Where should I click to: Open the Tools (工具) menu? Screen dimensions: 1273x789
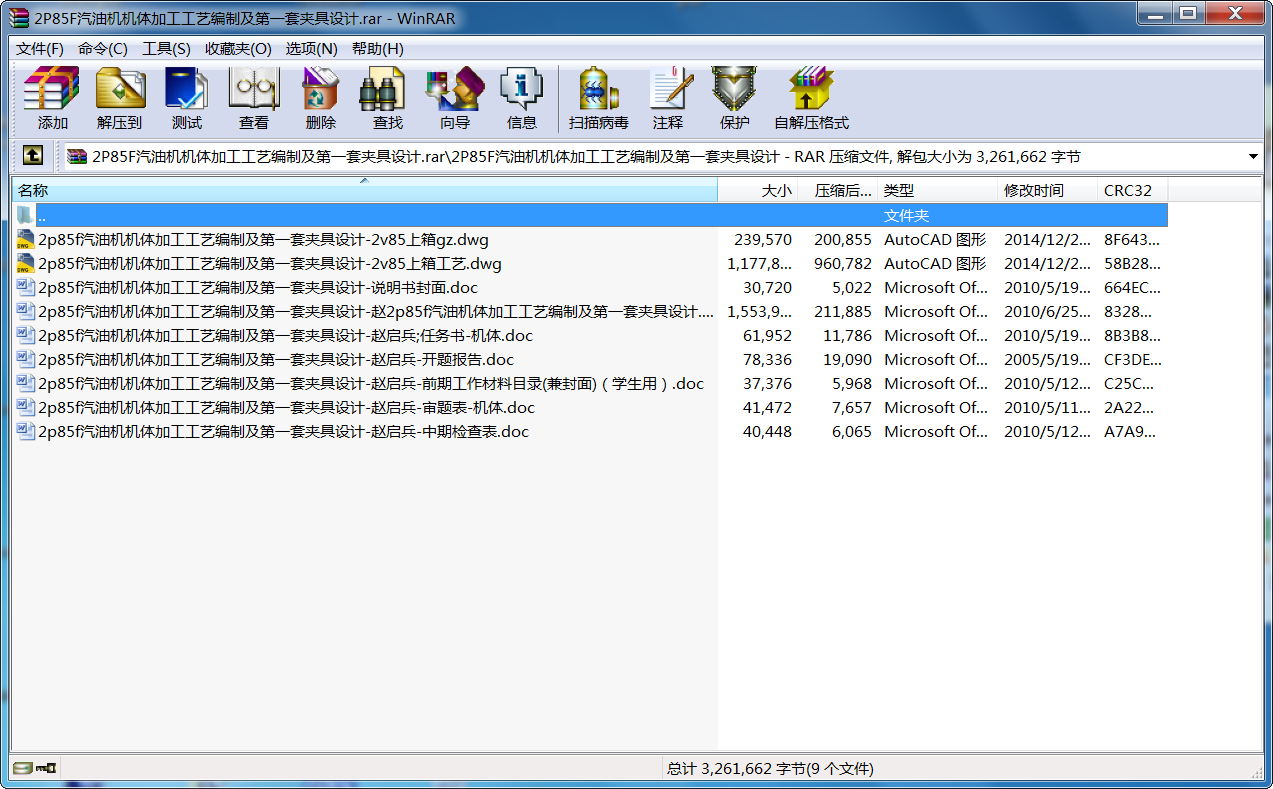click(x=166, y=48)
